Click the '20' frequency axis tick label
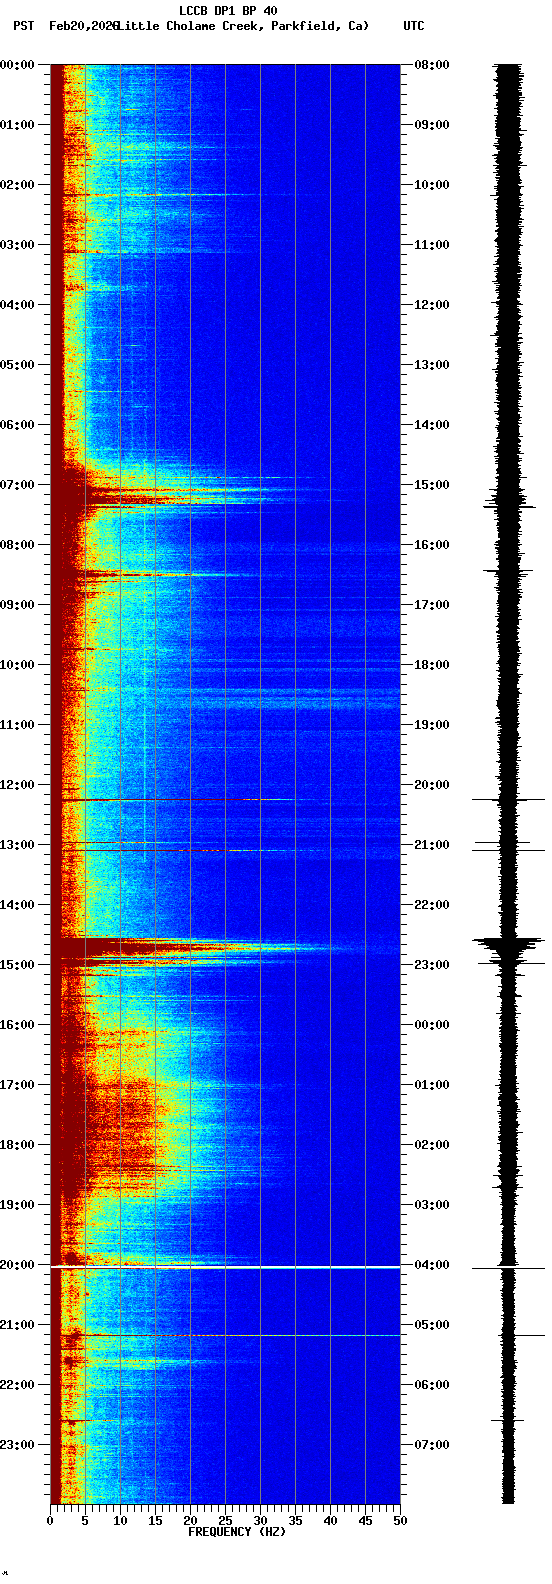The height and width of the screenshot is (1584, 552). tap(190, 1521)
